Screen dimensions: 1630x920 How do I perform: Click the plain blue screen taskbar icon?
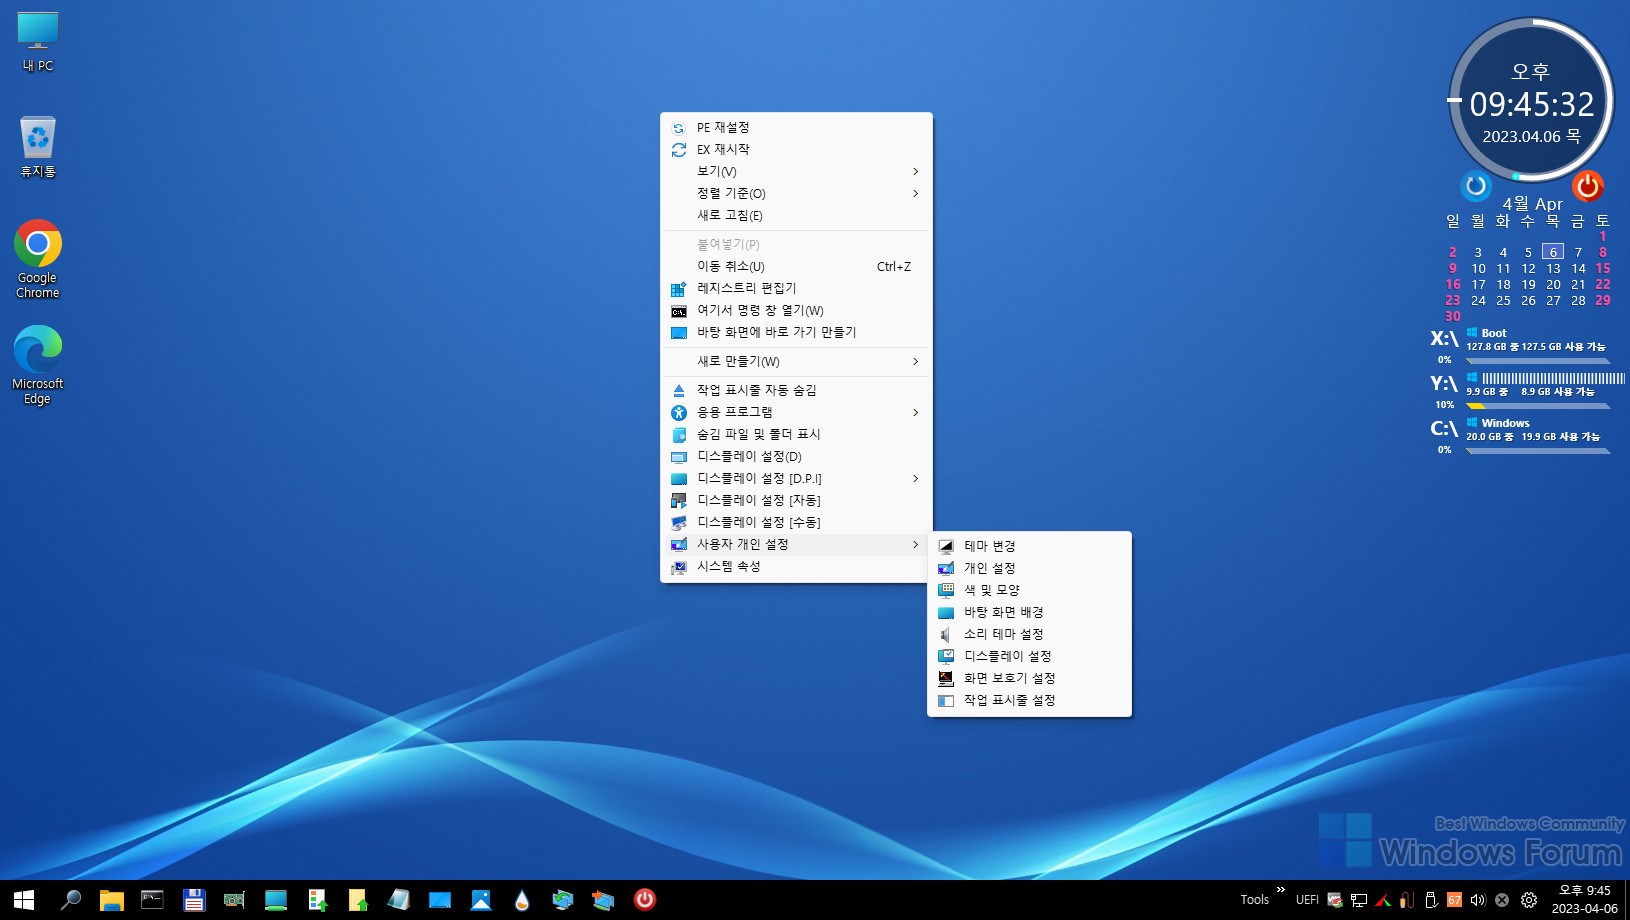(439, 900)
